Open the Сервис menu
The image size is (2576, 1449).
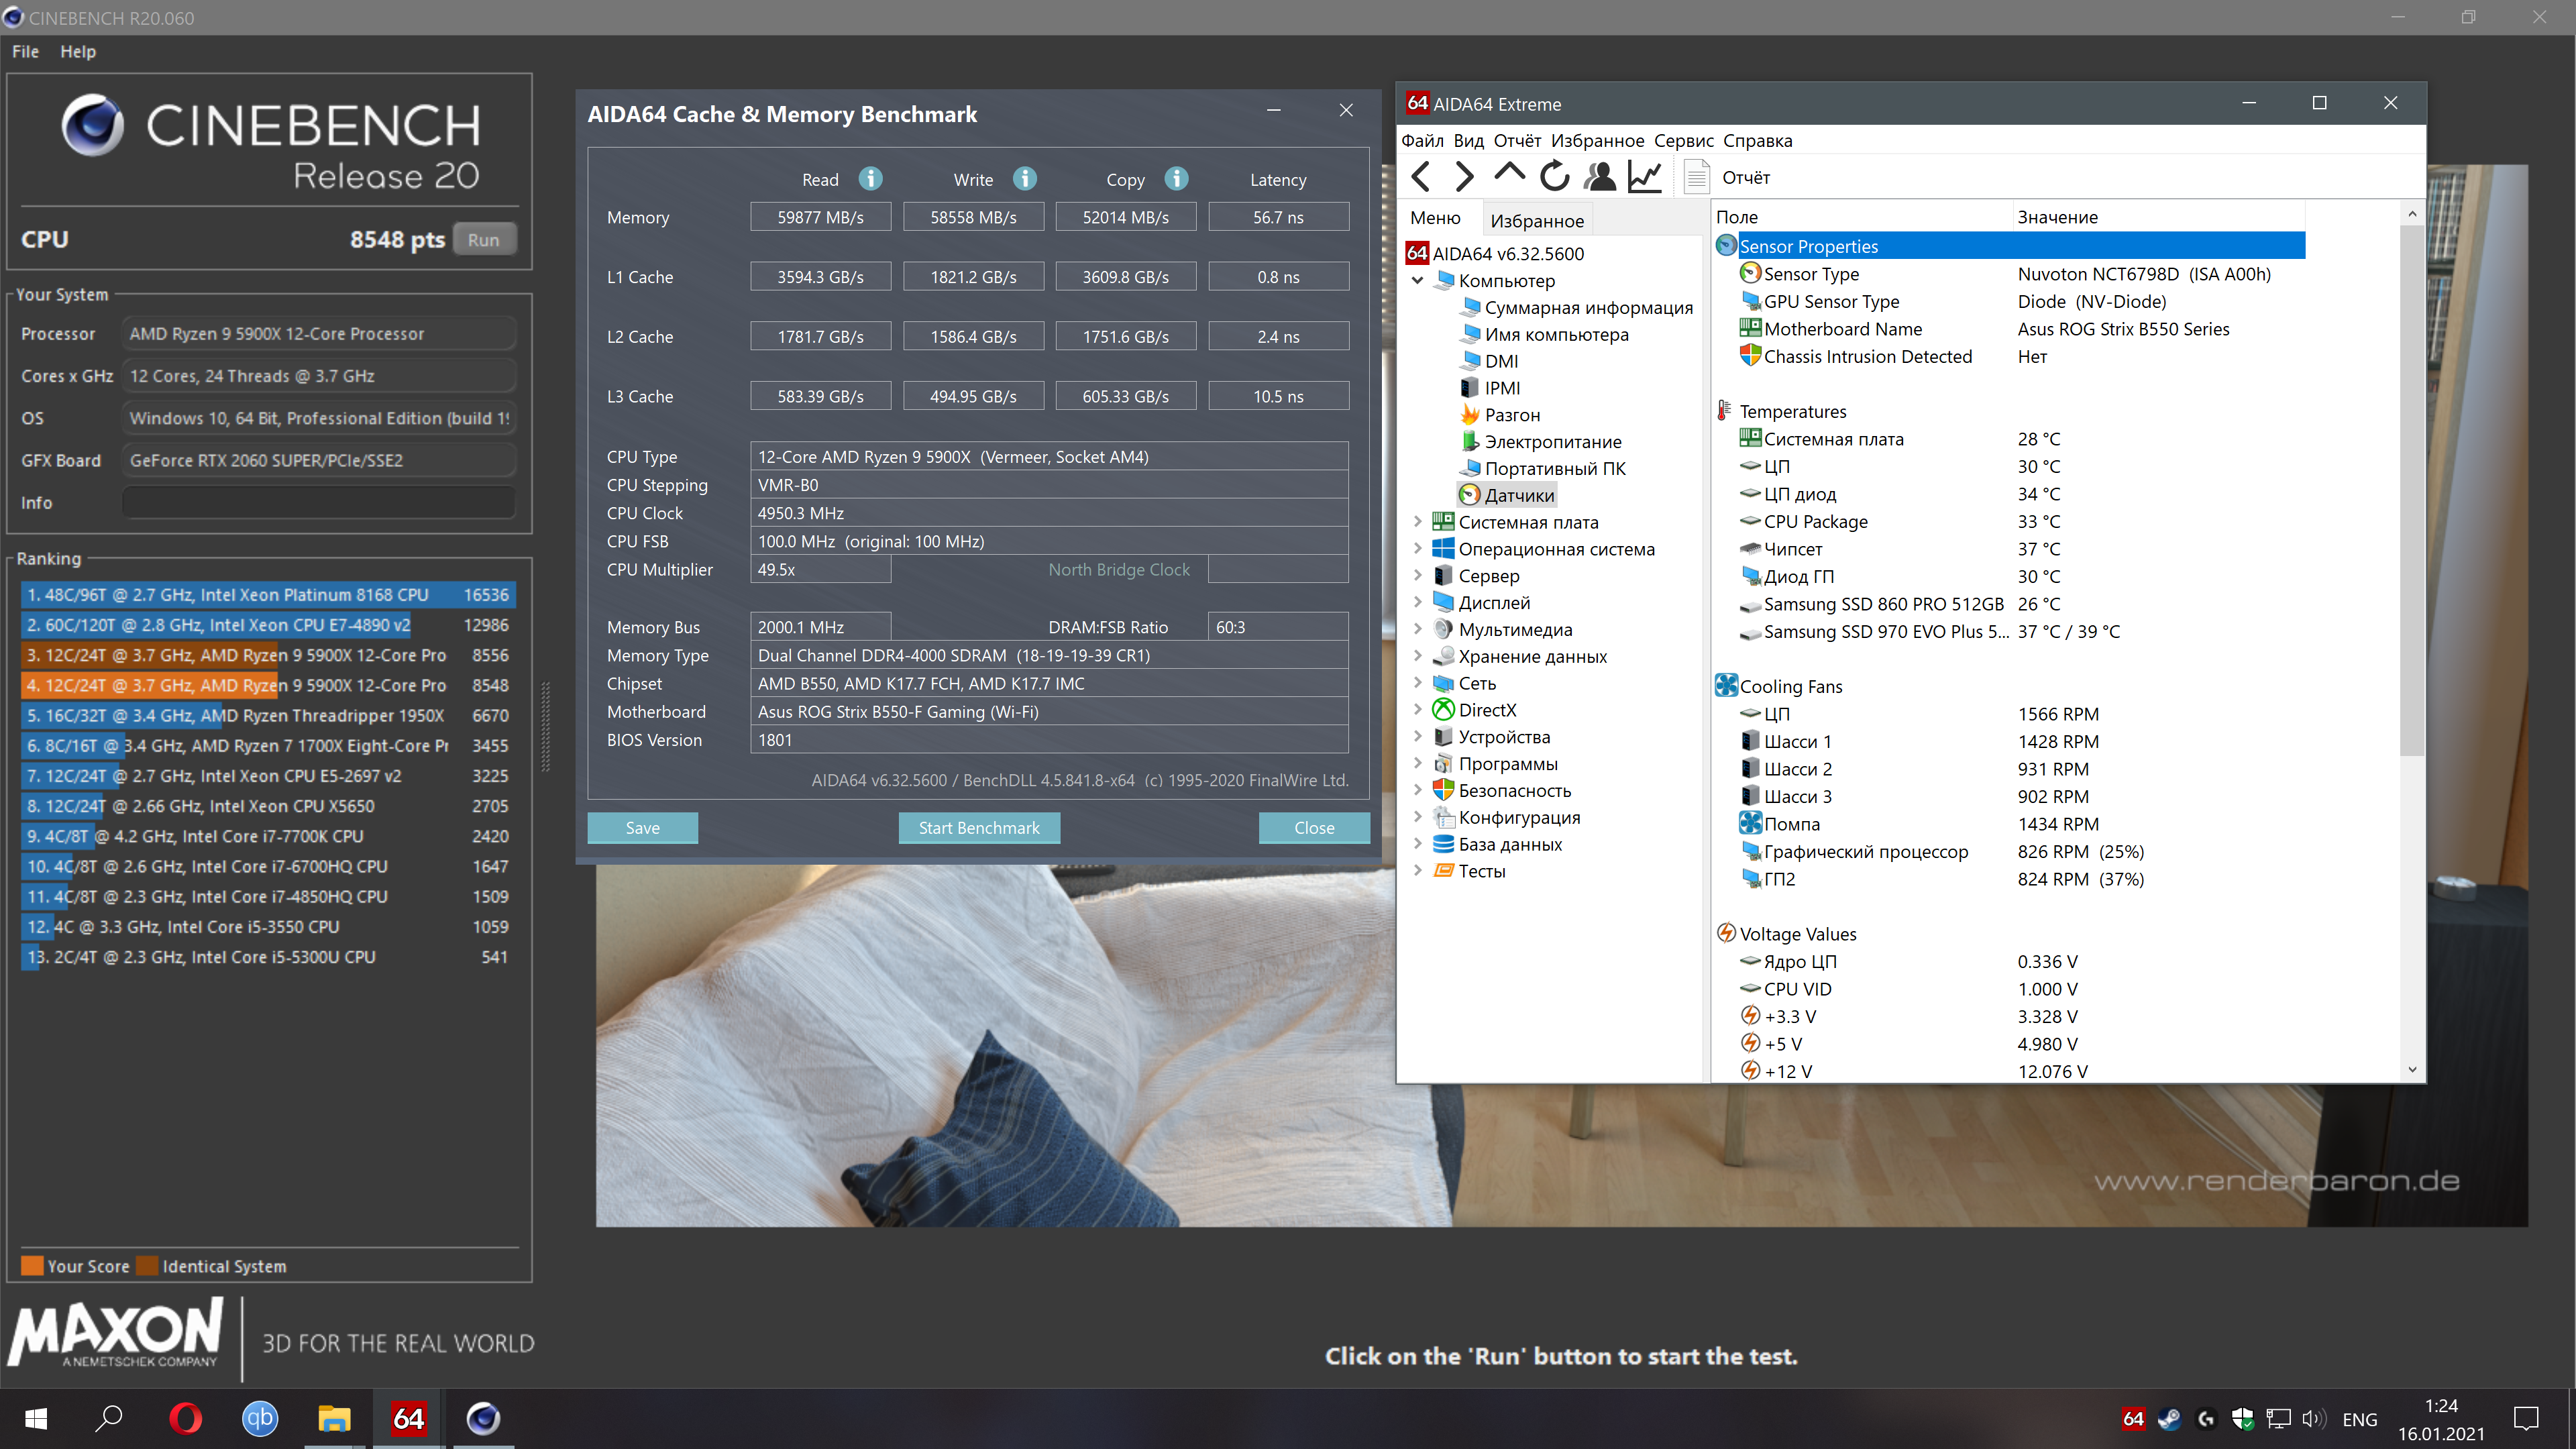click(1683, 141)
